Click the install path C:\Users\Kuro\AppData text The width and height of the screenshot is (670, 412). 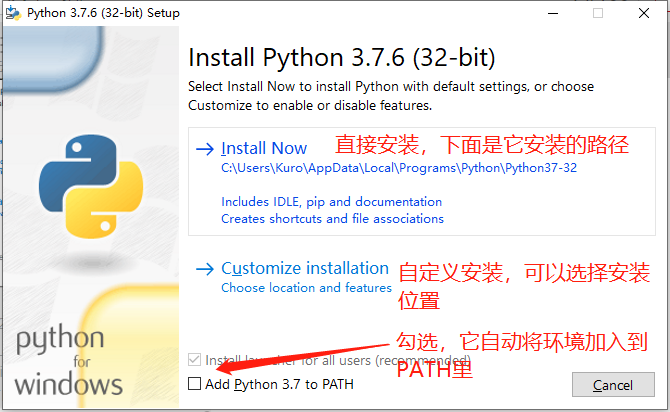pyautogui.click(x=399, y=168)
